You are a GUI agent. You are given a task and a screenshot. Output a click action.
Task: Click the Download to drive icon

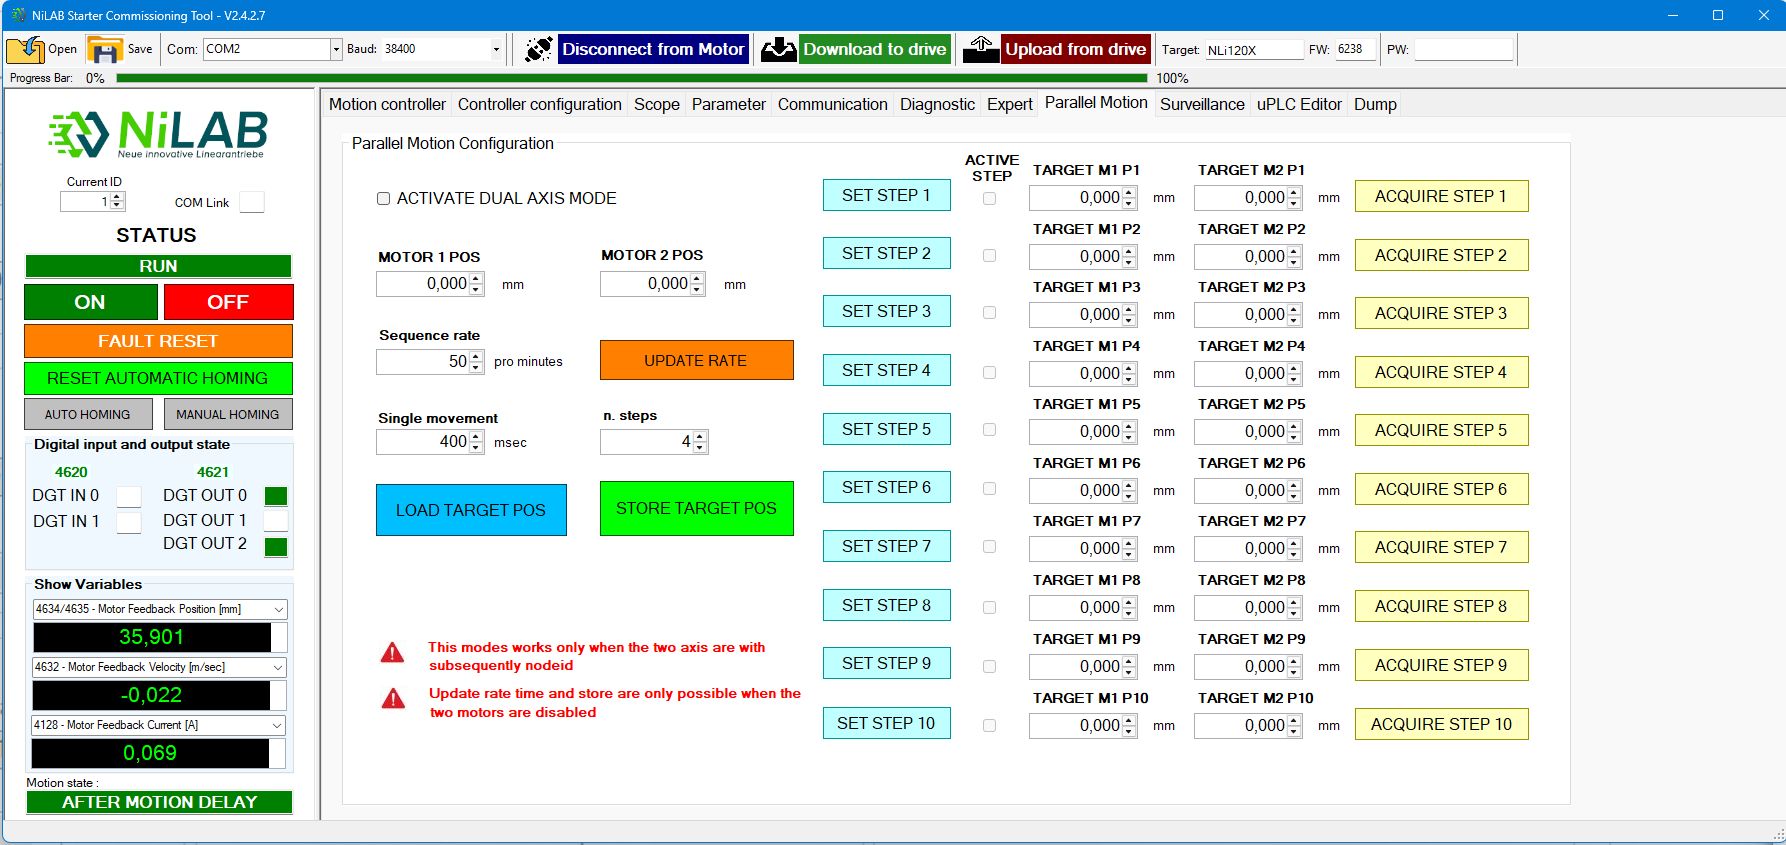(778, 49)
